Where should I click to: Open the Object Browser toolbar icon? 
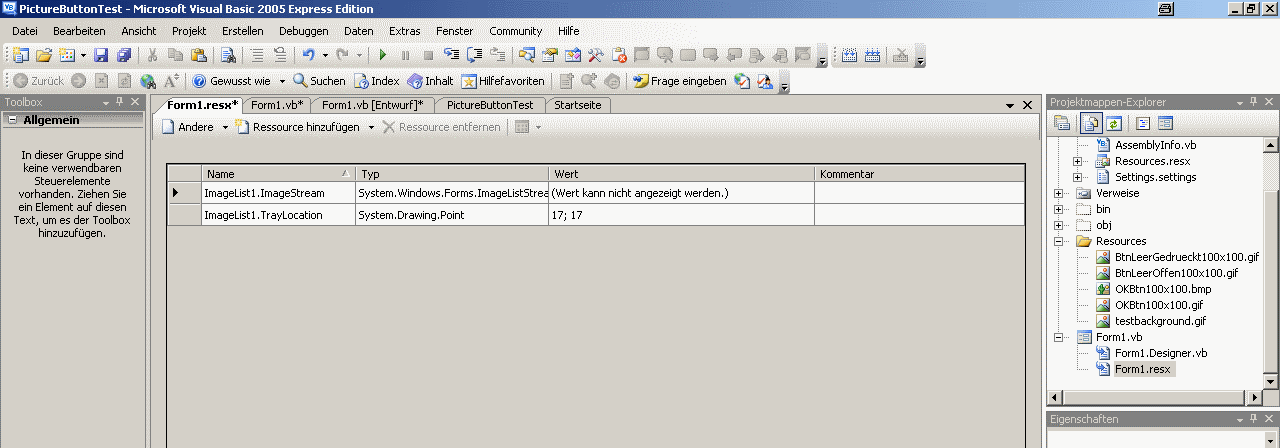point(573,55)
